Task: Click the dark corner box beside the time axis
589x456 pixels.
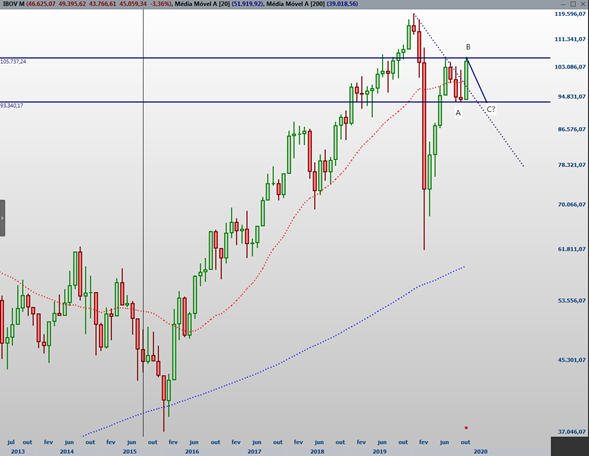Action: (570, 446)
